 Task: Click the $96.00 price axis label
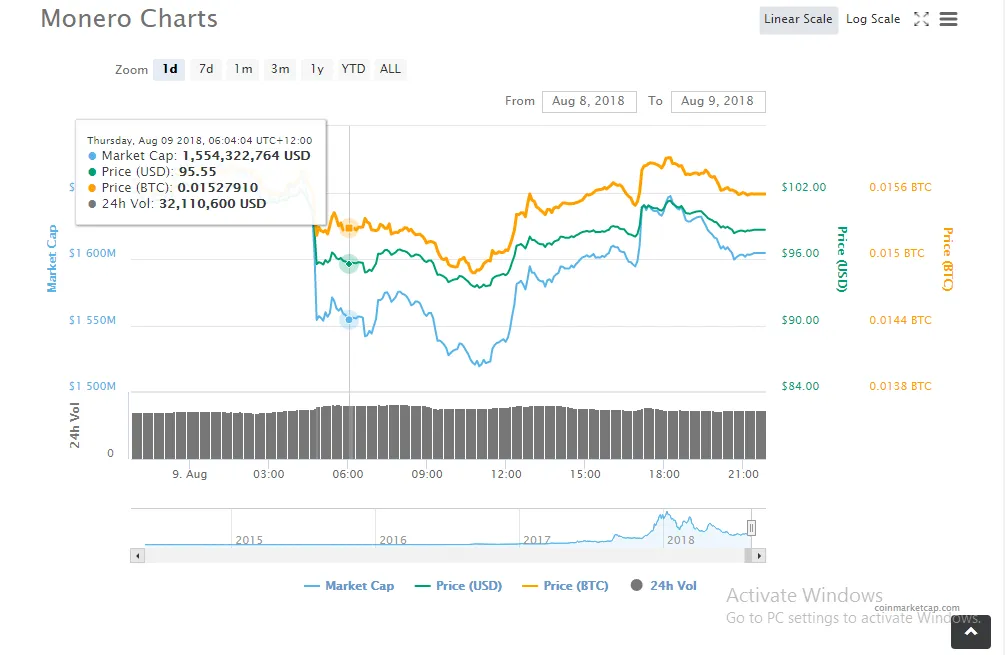pos(801,253)
